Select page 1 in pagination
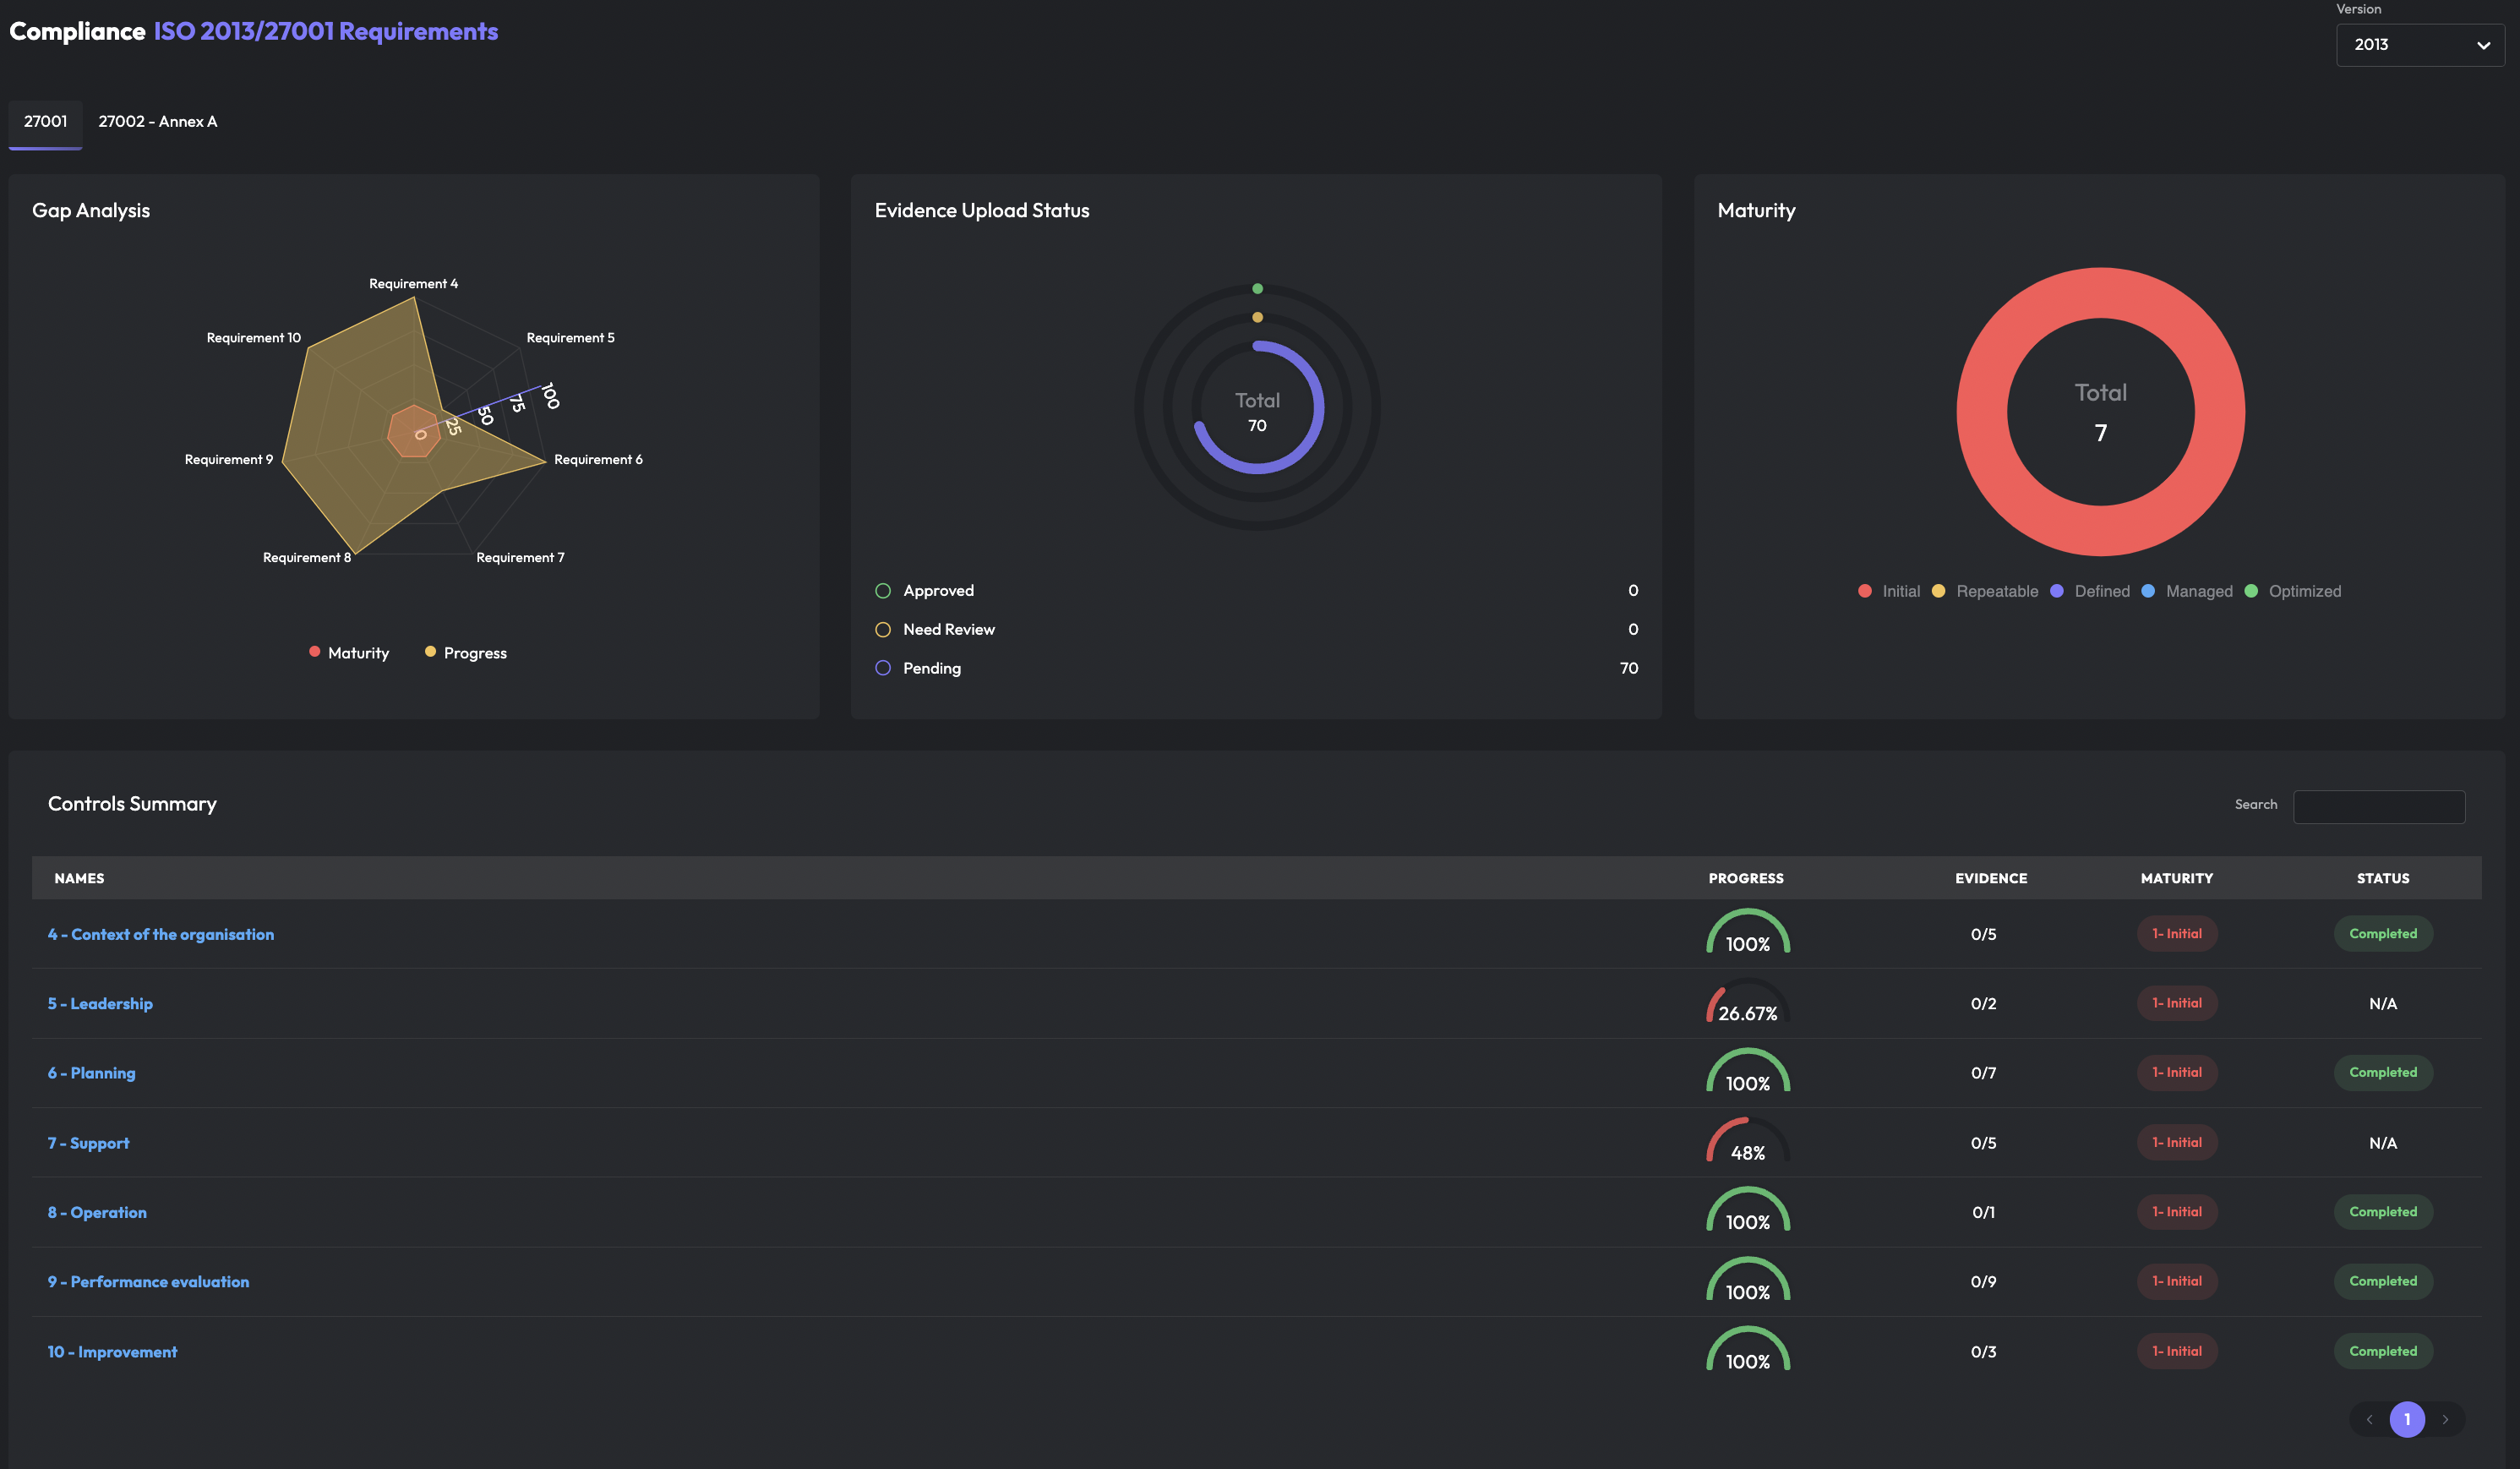The height and width of the screenshot is (1469, 2520). click(x=2407, y=1419)
